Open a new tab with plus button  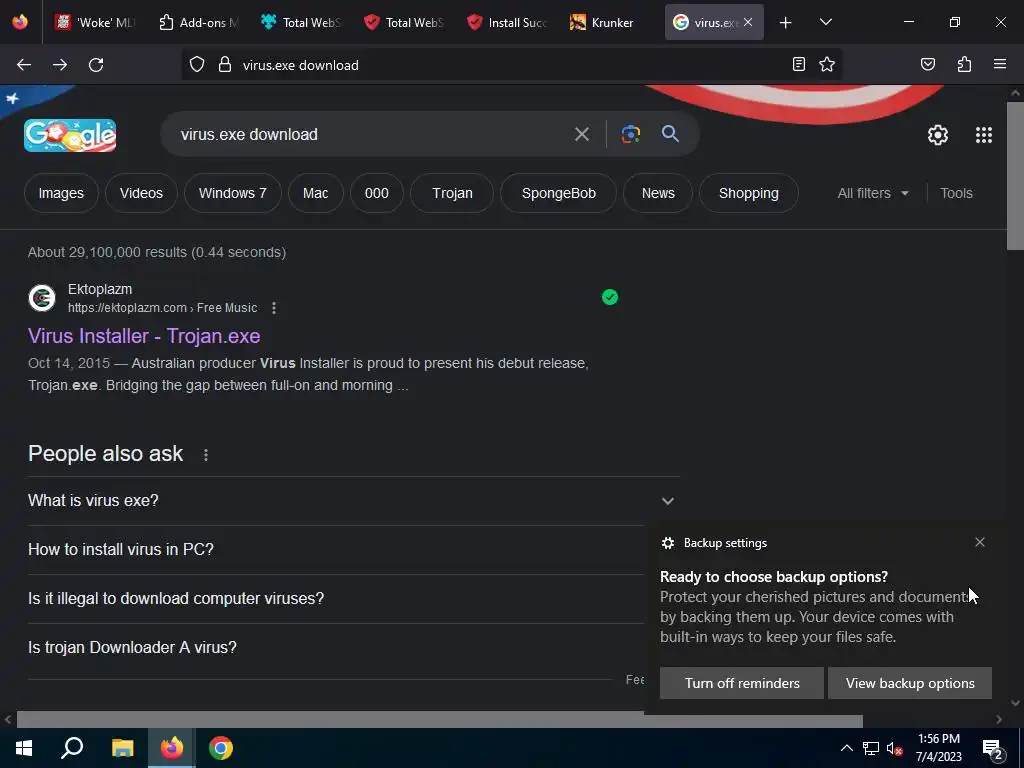[x=786, y=23]
